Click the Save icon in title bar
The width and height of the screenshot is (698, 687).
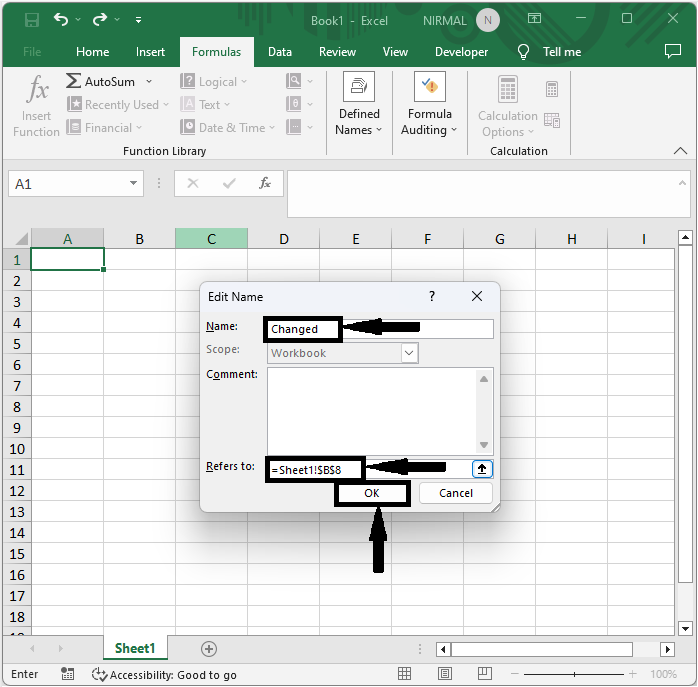[32, 20]
